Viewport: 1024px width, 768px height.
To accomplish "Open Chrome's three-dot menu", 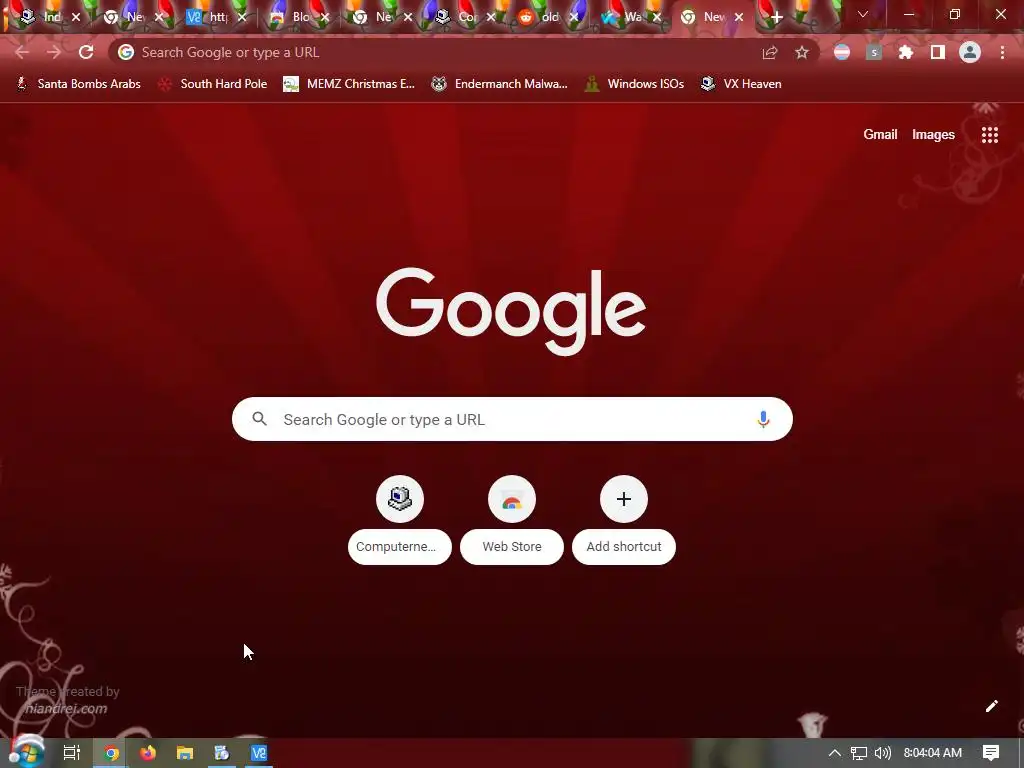I will pyautogui.click(x=1002, y=53).
